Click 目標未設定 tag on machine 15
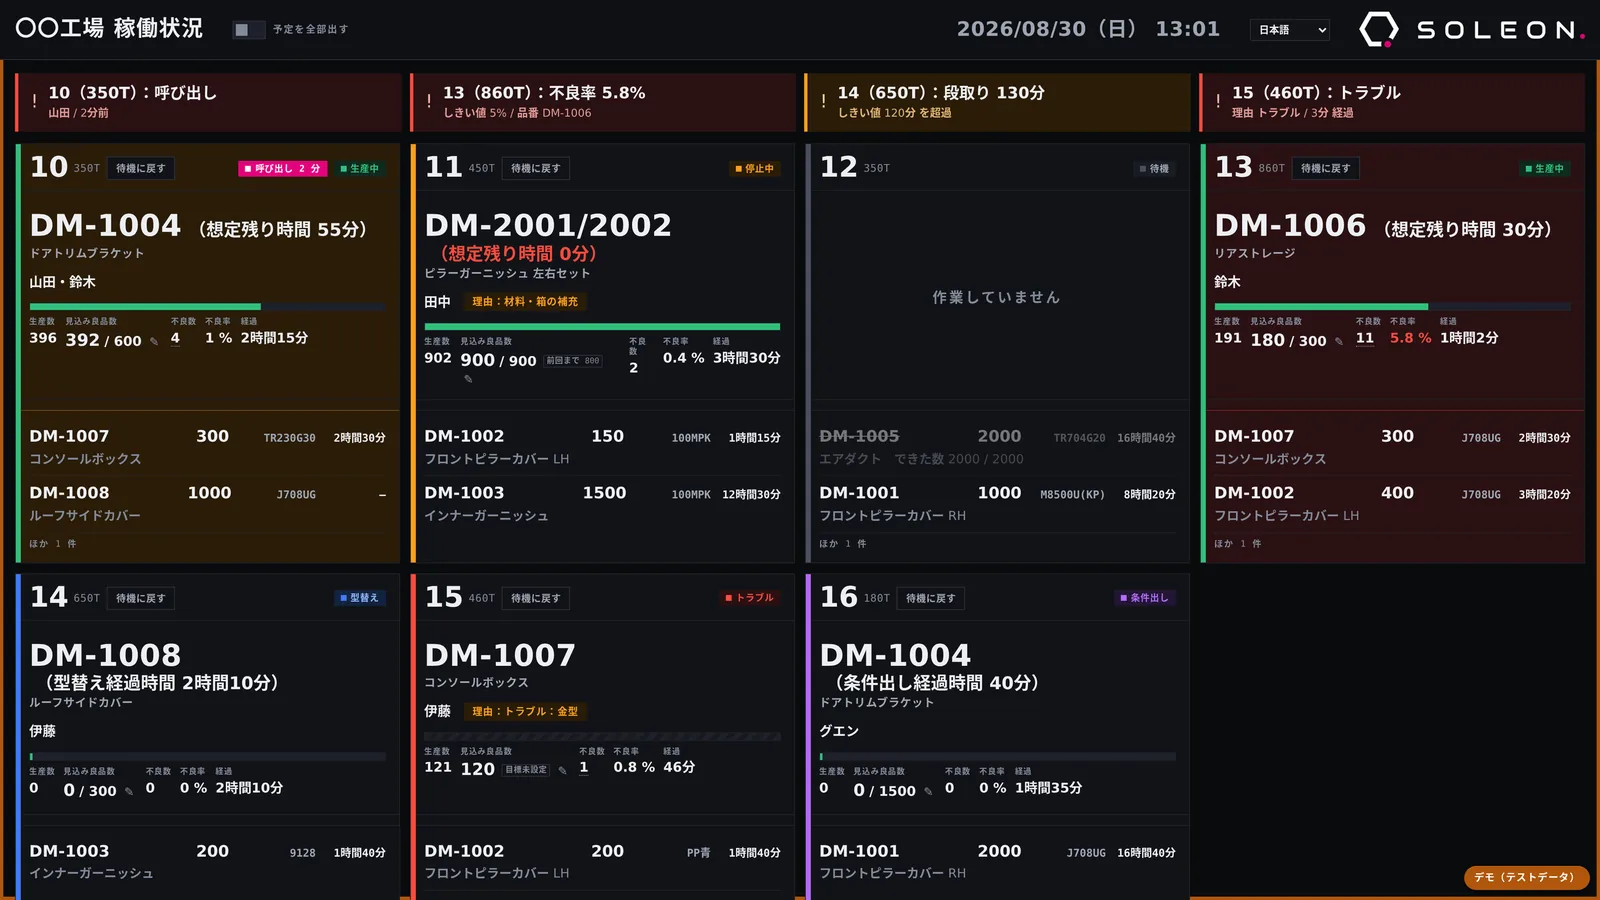The height and width of the screenshot is (900, 1600). click(526, 770)
